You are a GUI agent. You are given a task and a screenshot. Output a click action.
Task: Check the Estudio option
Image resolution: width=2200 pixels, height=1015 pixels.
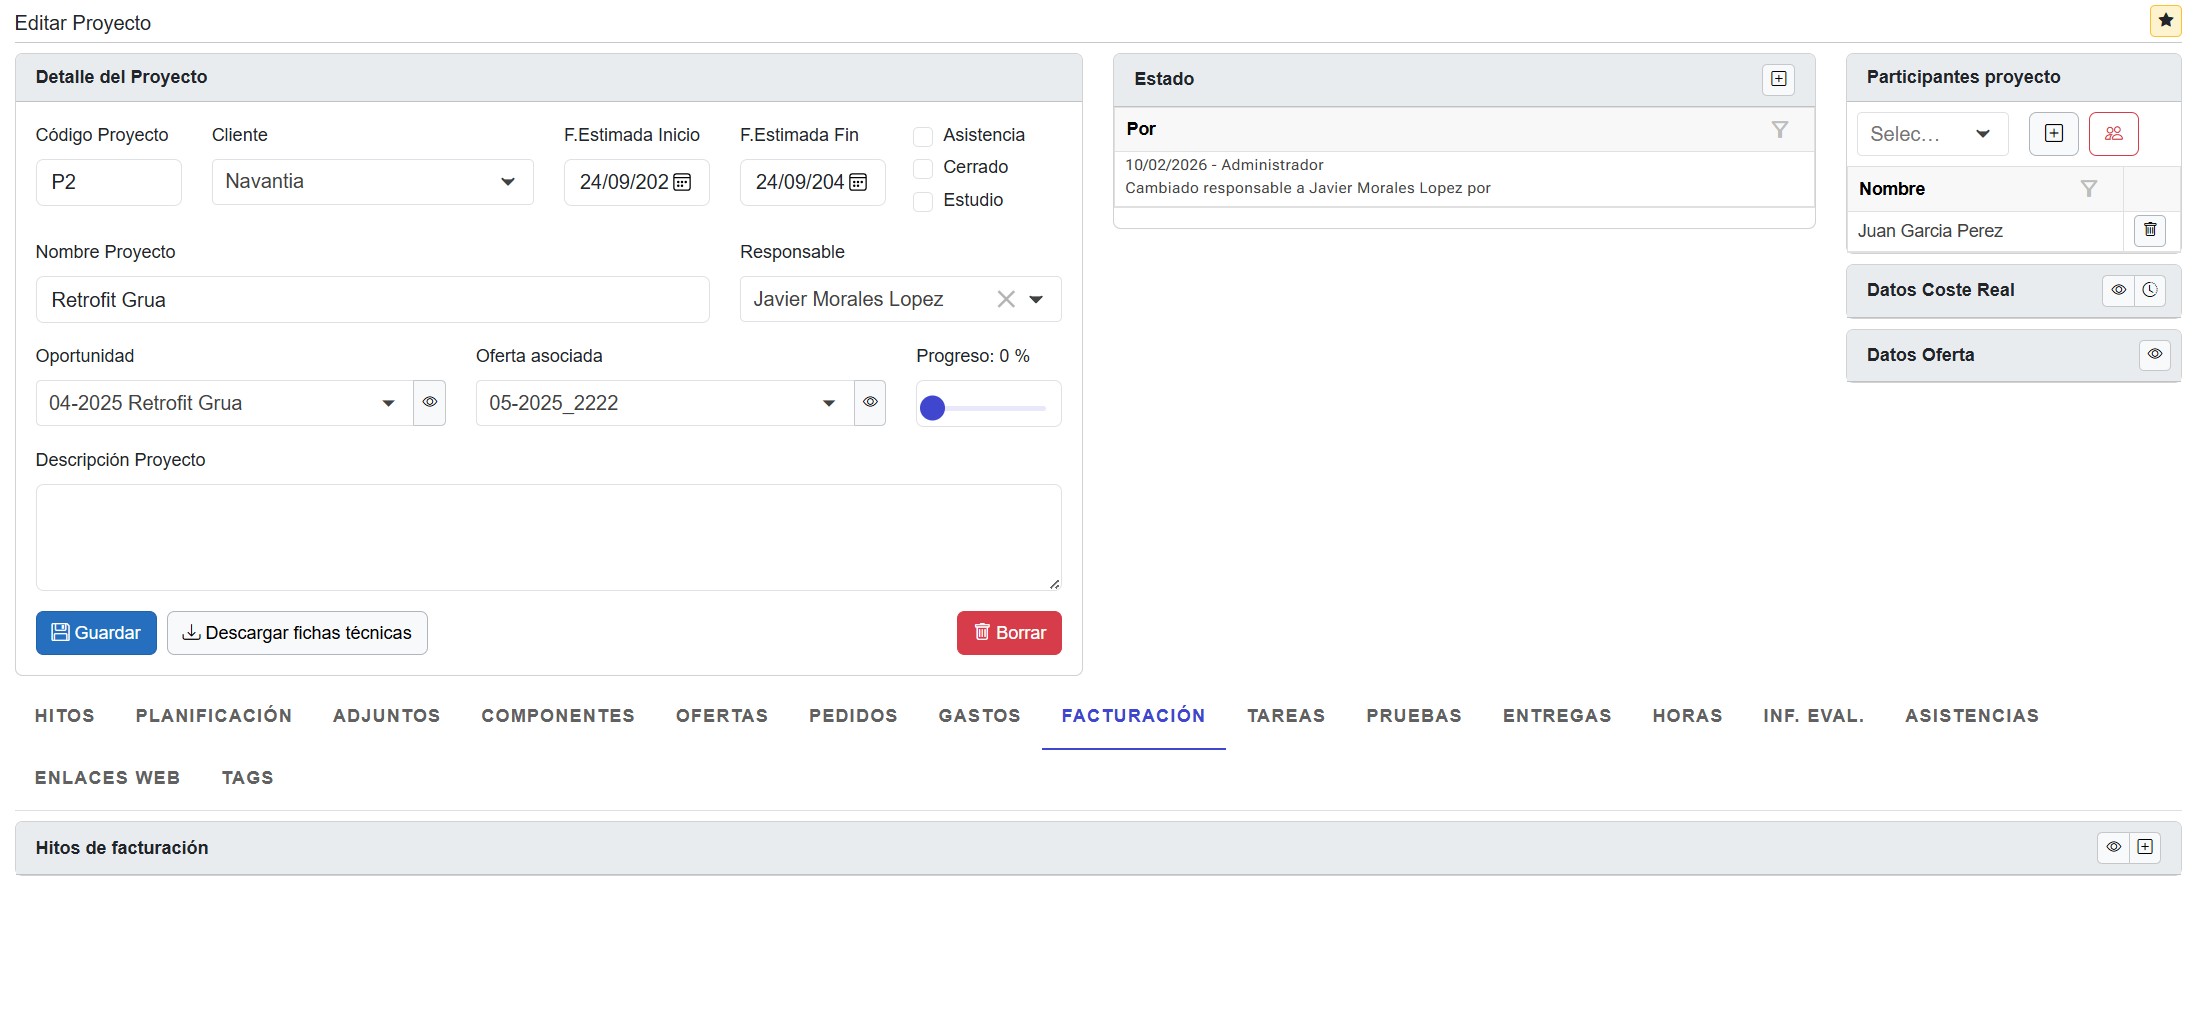(x=923, y=201)
